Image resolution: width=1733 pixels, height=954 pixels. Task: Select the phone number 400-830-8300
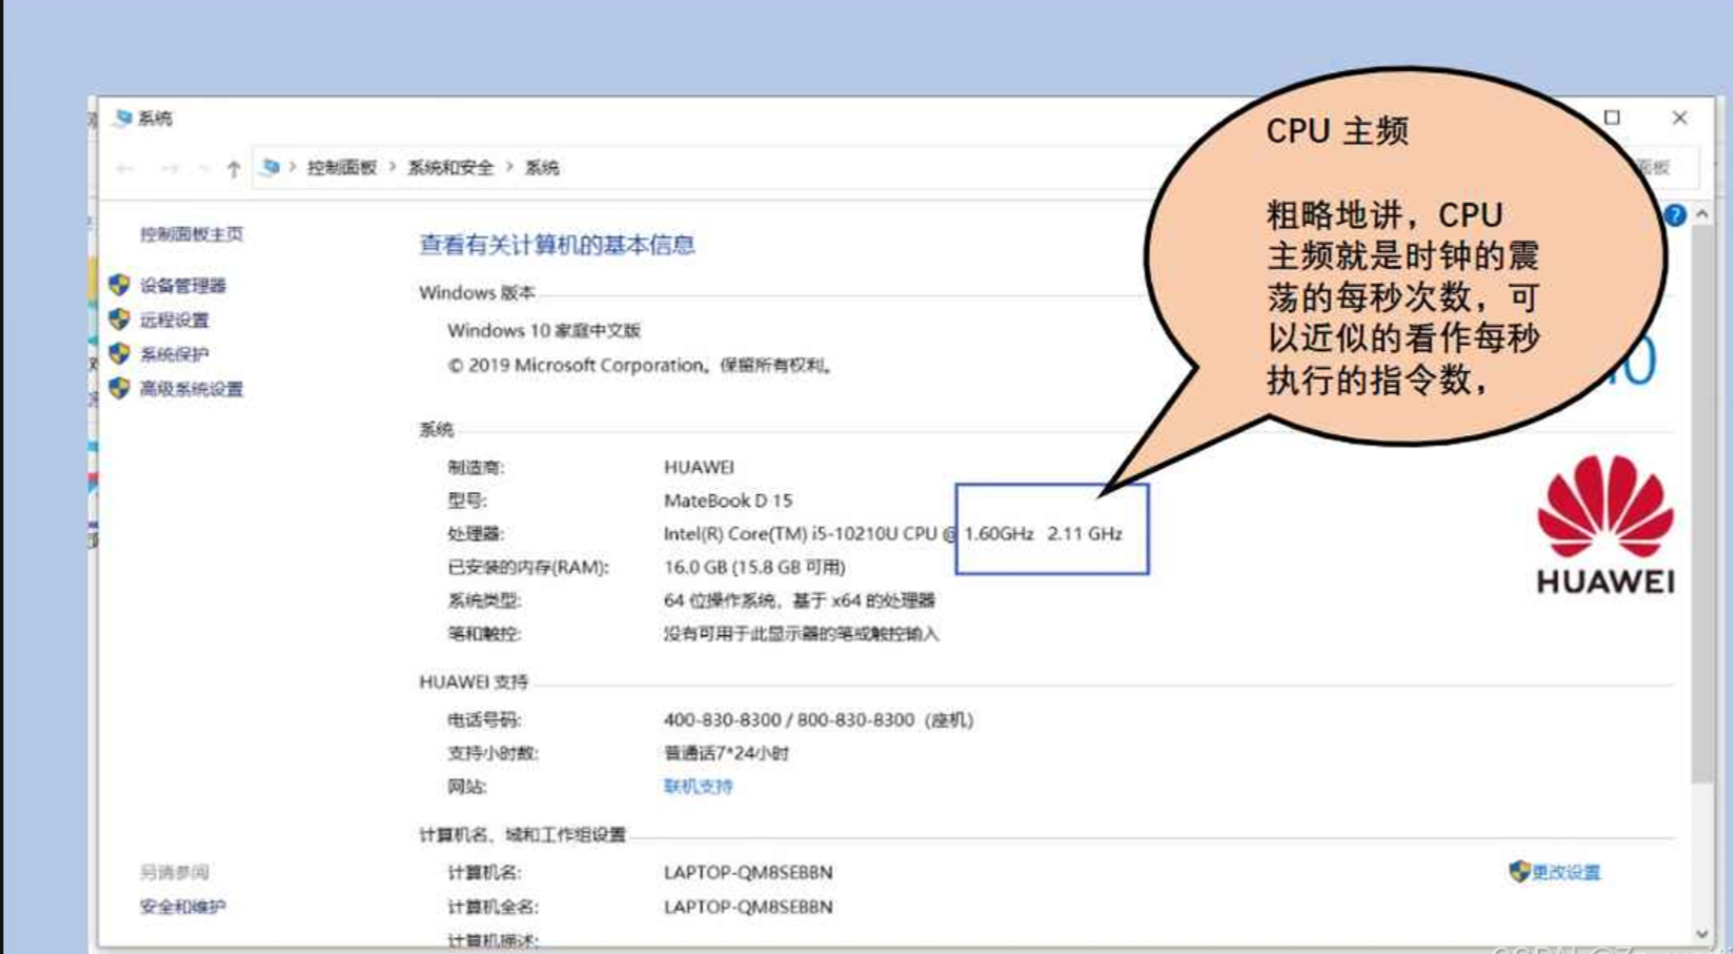[x=722, y=720]
